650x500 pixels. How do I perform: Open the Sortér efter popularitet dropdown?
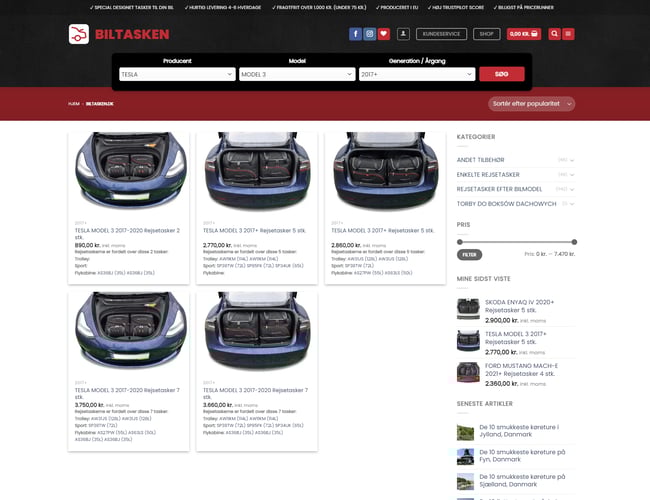532,103
